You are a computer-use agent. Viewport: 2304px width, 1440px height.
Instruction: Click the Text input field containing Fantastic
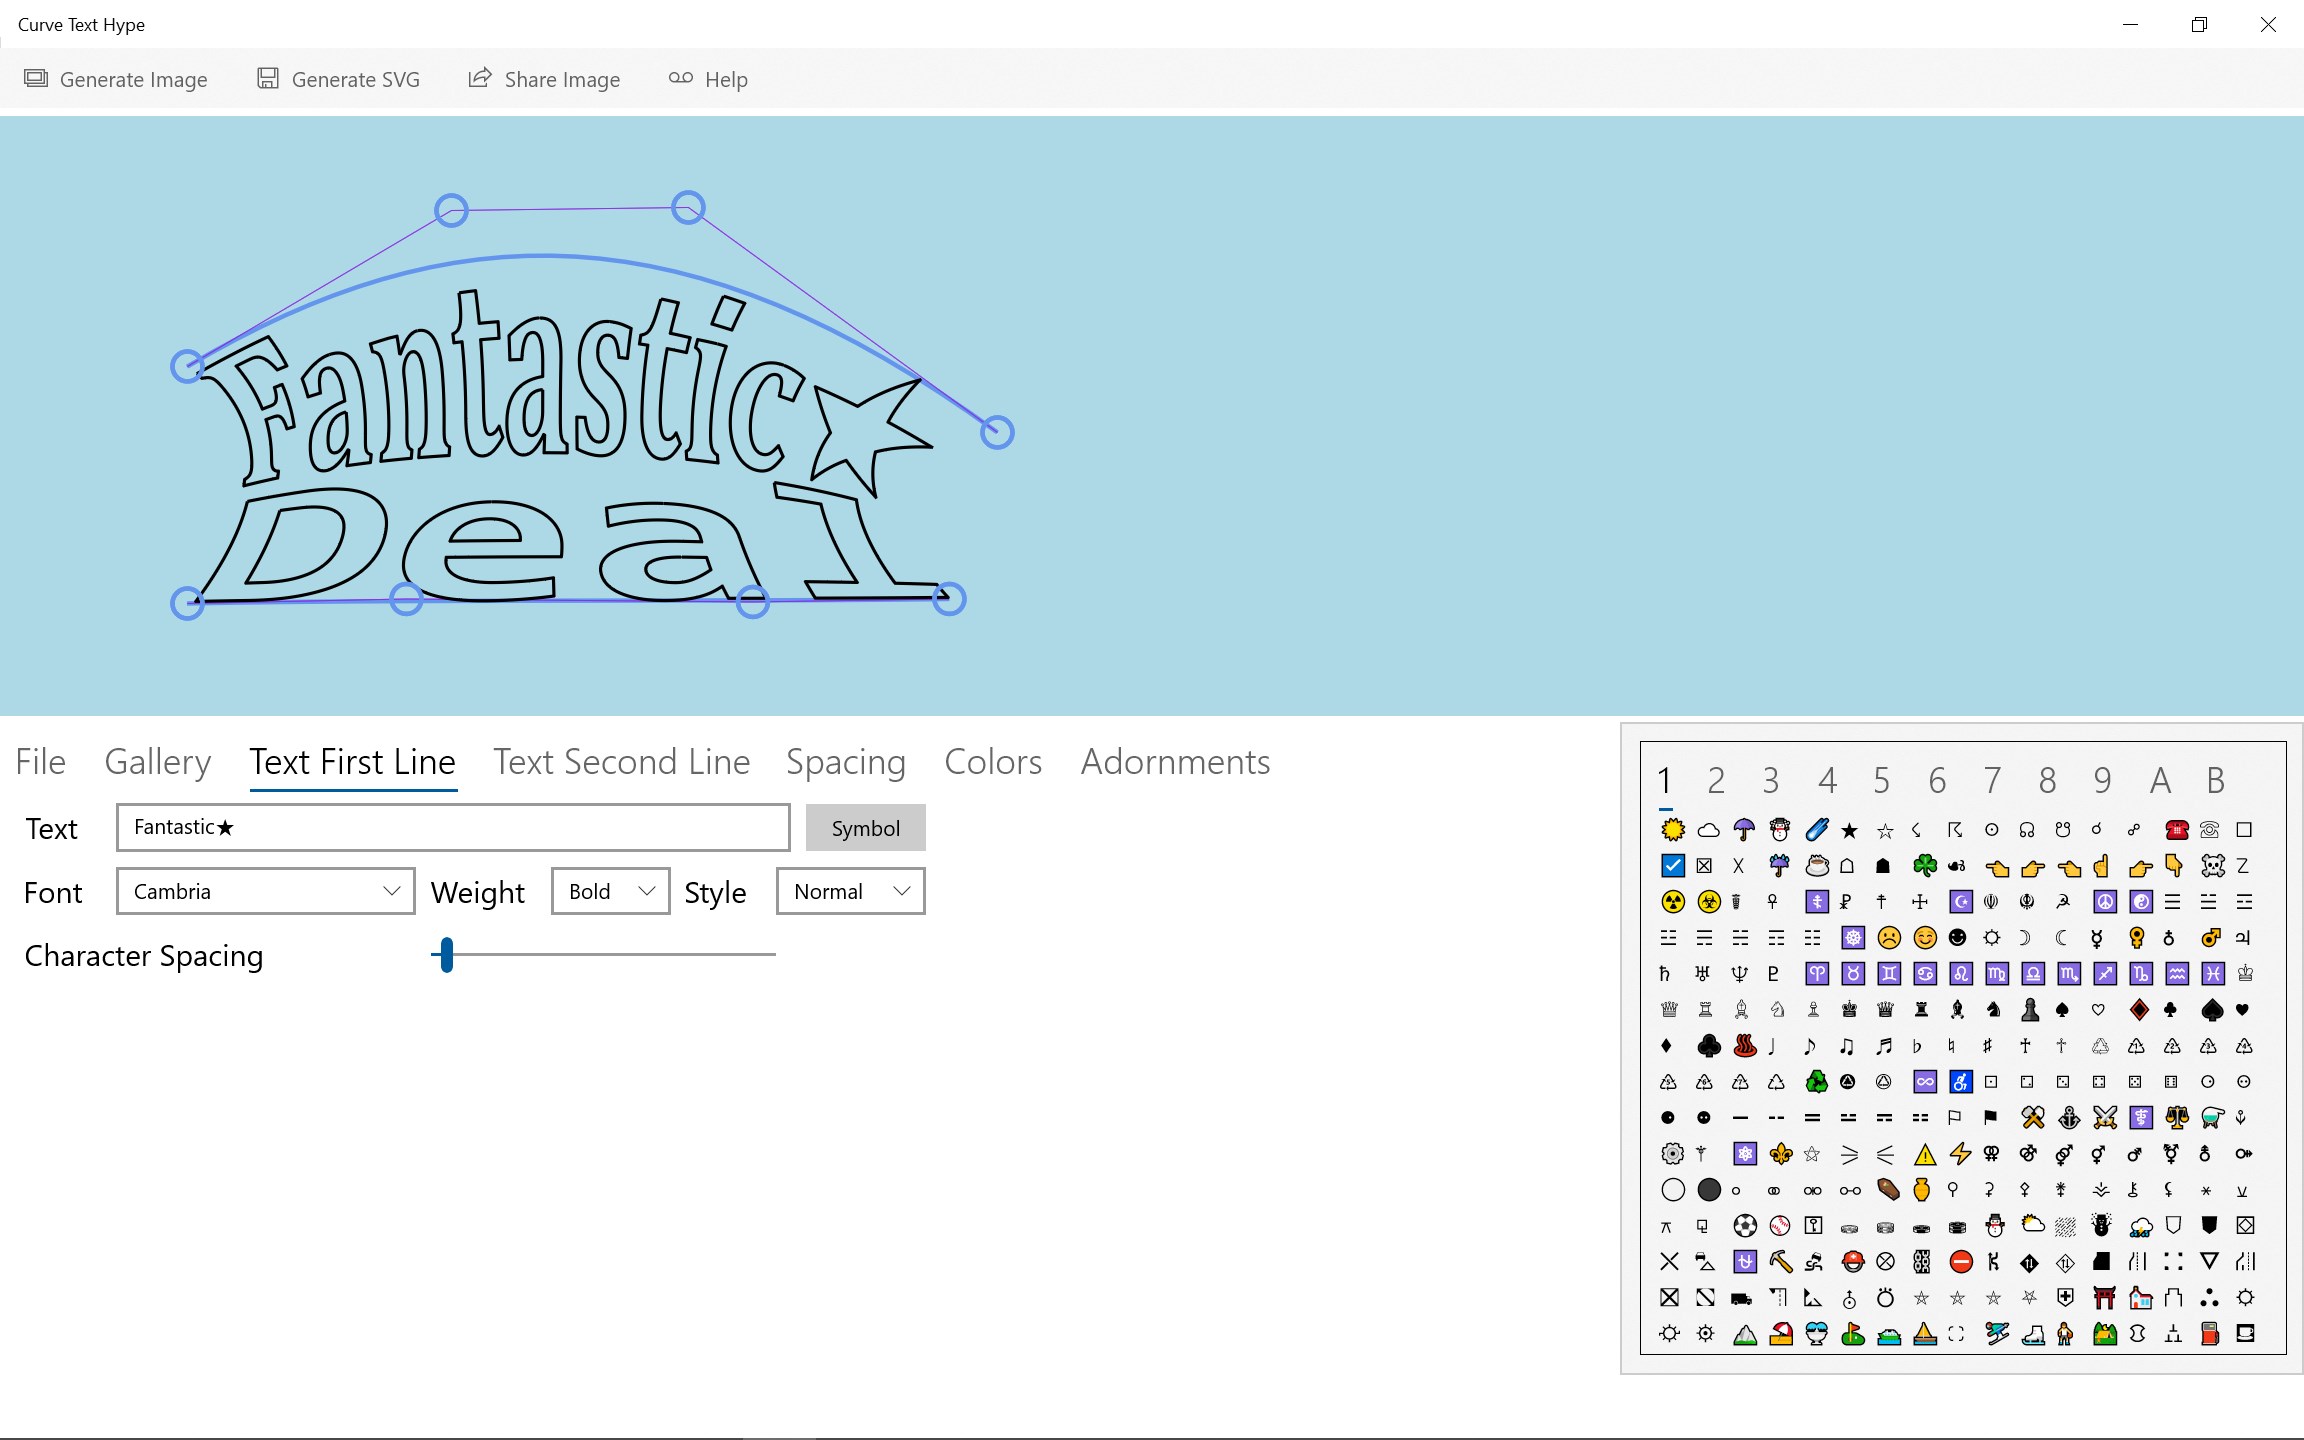tap(452, 828)
